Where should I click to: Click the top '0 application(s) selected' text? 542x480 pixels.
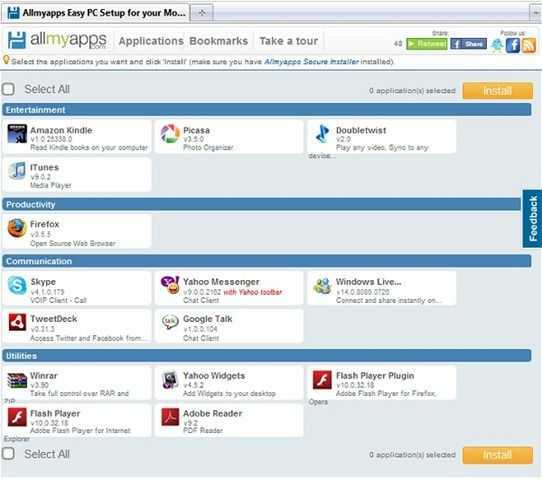[412, 91]
